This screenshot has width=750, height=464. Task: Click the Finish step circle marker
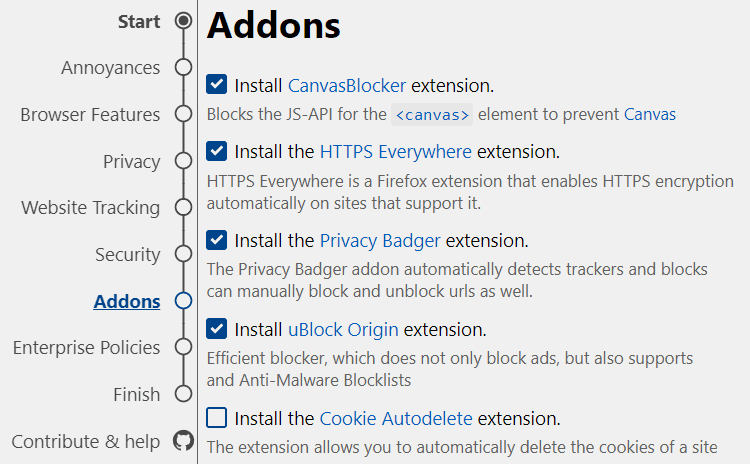[x=183, y=394]
